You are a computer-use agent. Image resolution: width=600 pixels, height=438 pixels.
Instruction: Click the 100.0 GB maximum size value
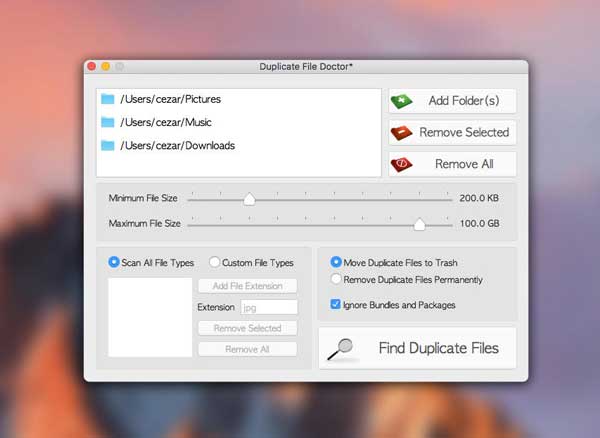click(479, 223)
